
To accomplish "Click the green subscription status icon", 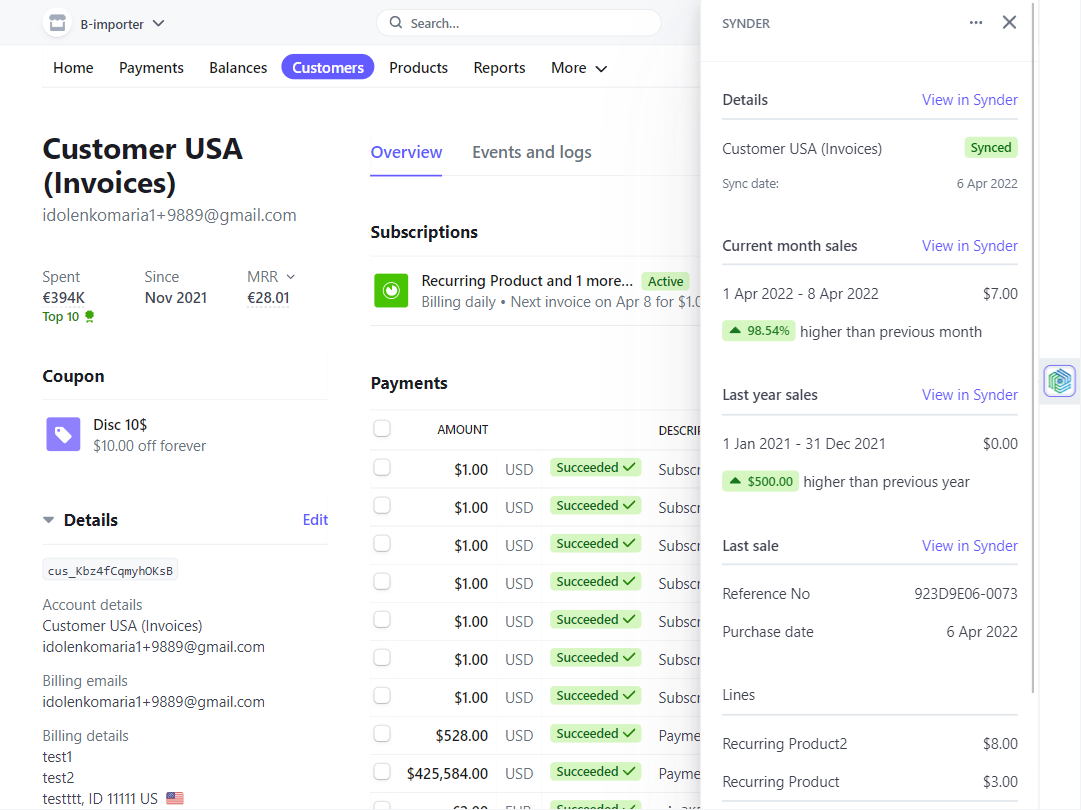I will pos(391,290).
